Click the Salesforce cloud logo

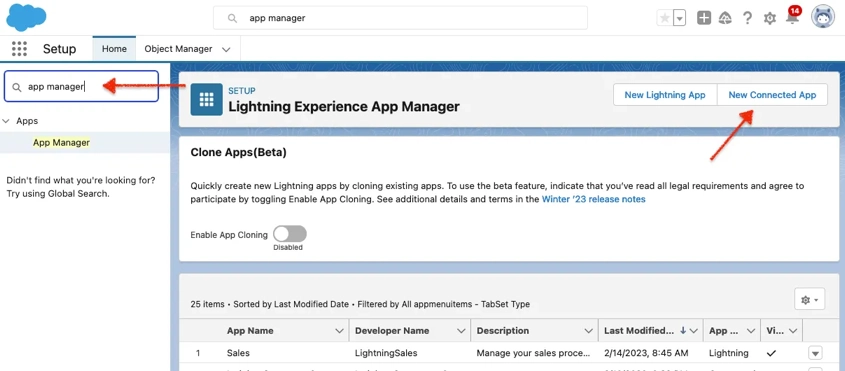coord(26,17)
